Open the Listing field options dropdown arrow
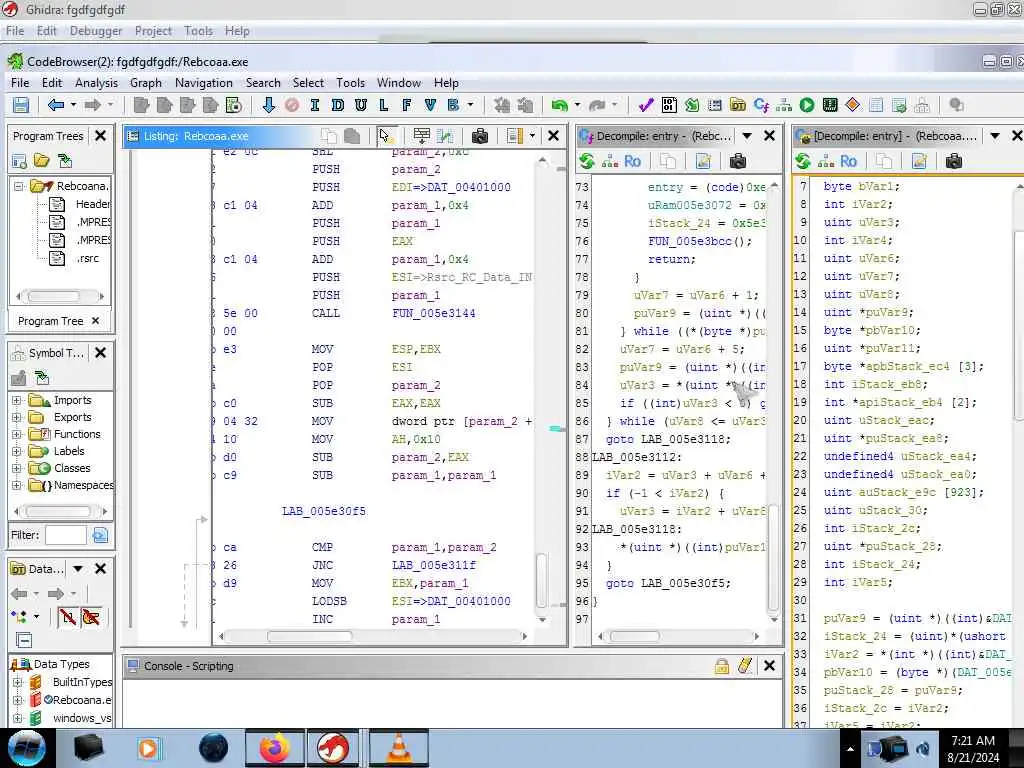This screenshot has height=768, width=1024. click(532, 136)
